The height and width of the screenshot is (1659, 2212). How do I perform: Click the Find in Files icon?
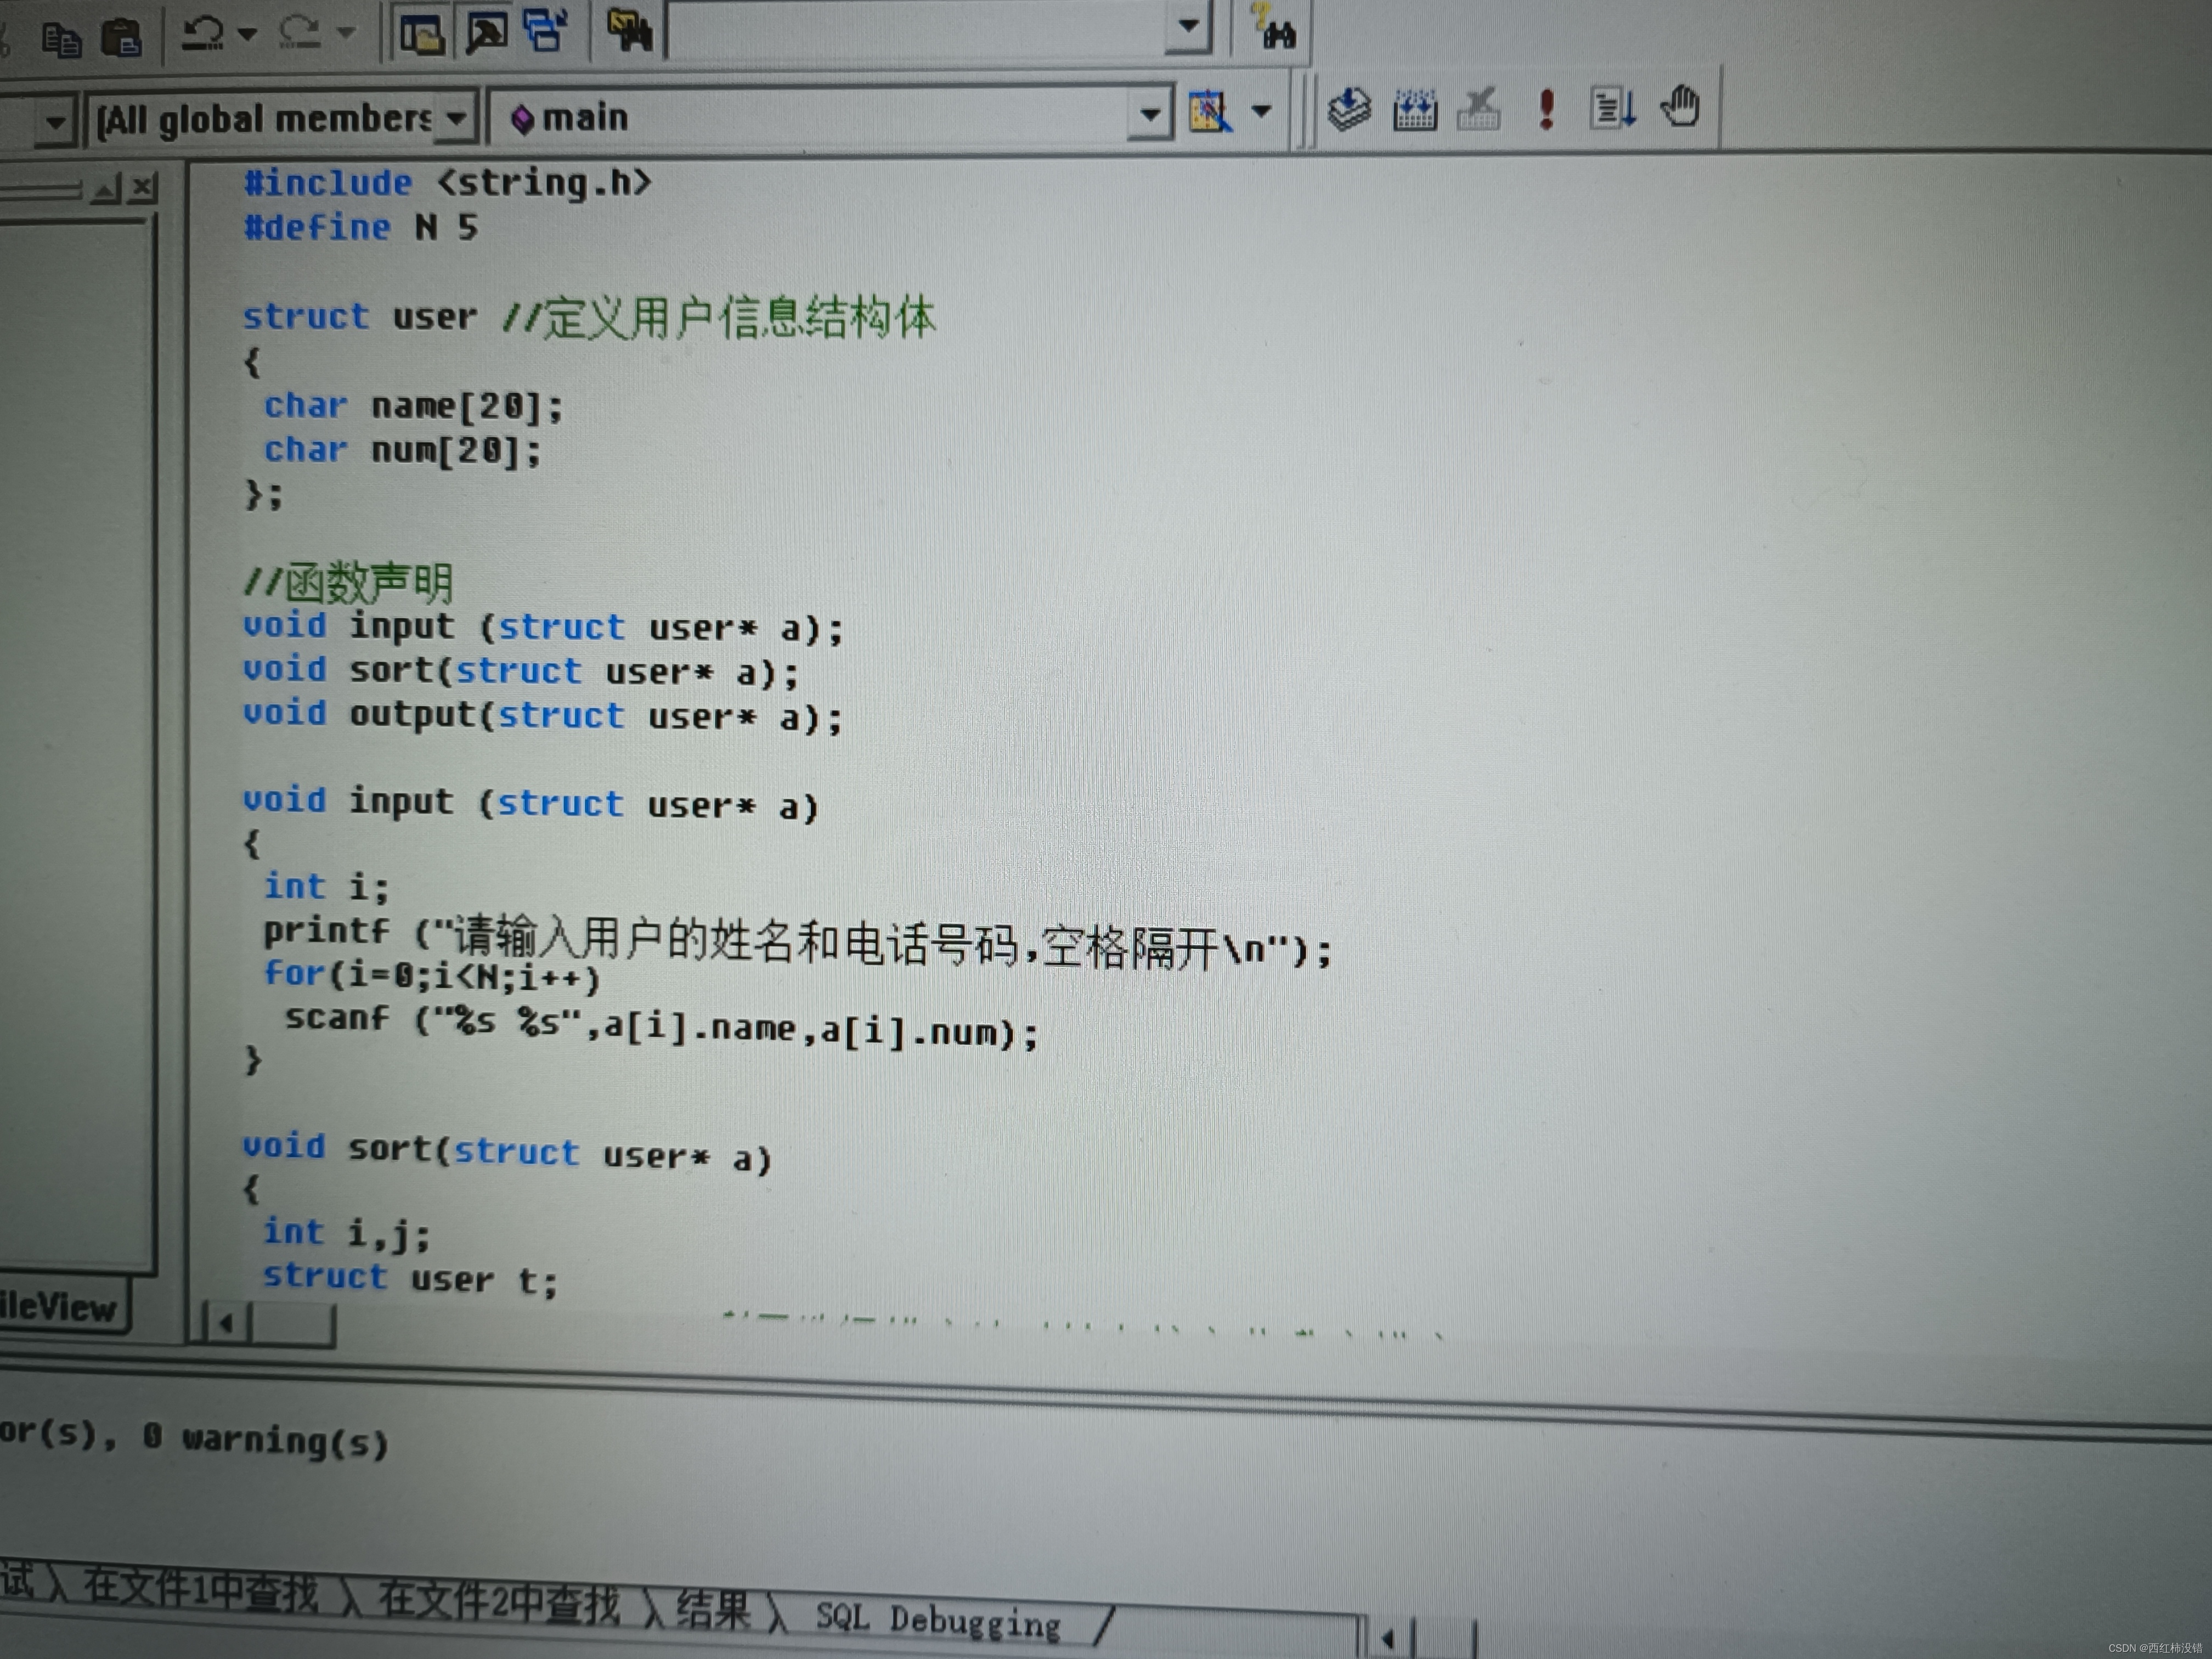630,30
